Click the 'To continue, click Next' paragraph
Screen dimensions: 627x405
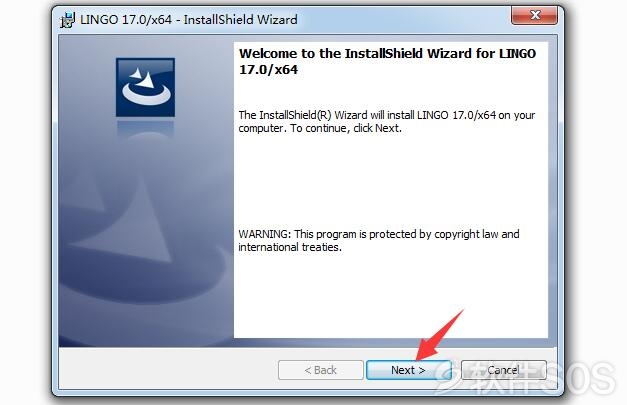387,122
